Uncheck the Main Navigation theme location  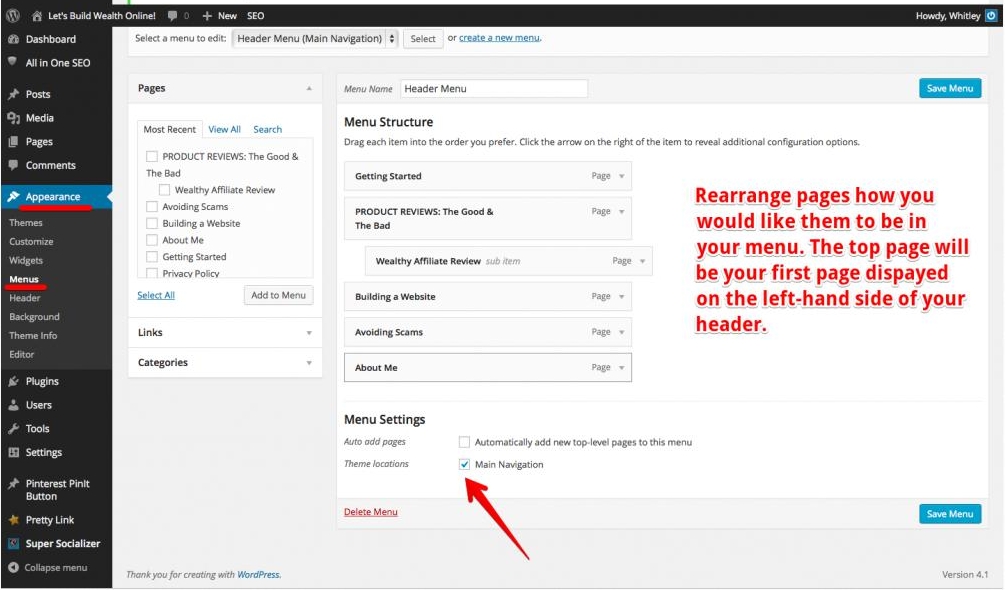(465, 464)
